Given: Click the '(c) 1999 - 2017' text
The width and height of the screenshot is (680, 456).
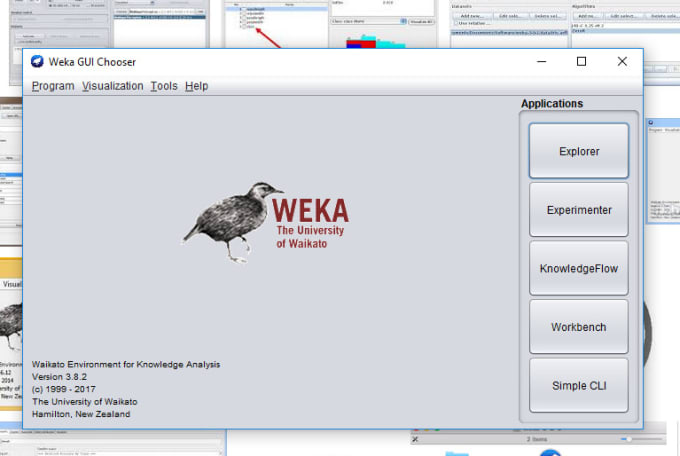Looking at the screenshot, I should tap(64, 389).
